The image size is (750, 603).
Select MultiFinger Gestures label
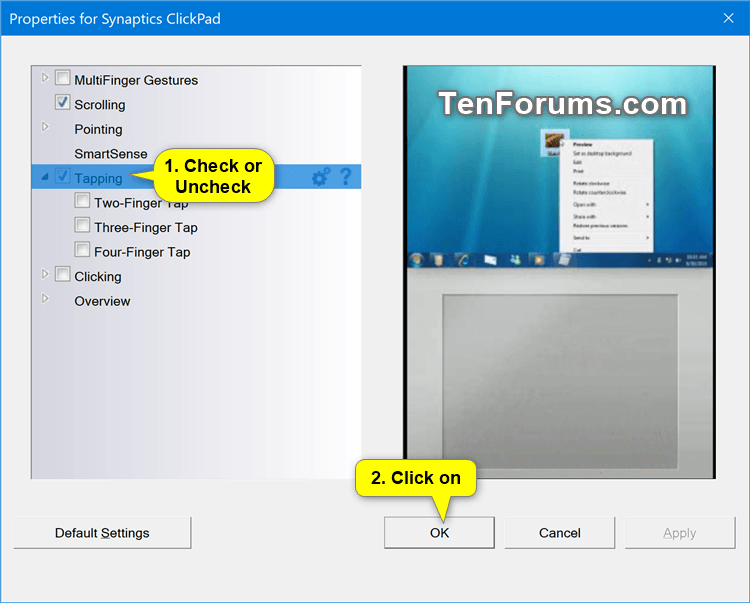pyautogui.click(x=136, y=80)
